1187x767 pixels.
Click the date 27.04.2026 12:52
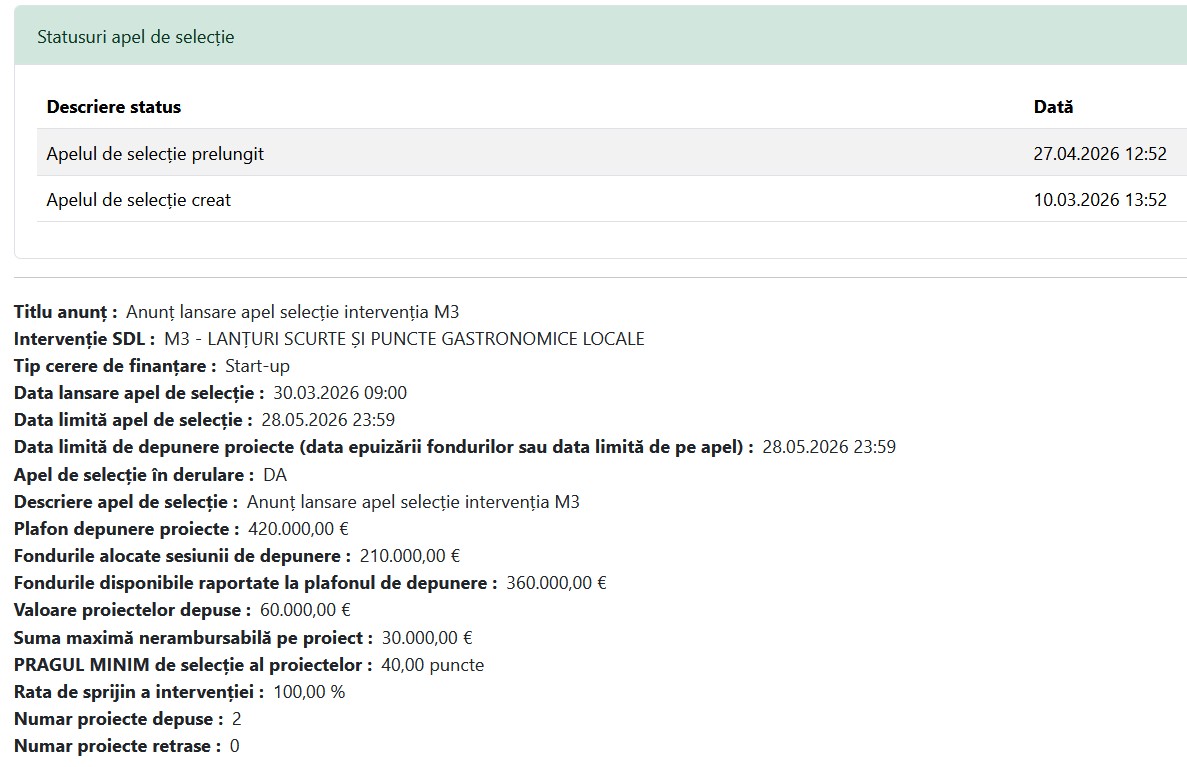(1099, 154)
